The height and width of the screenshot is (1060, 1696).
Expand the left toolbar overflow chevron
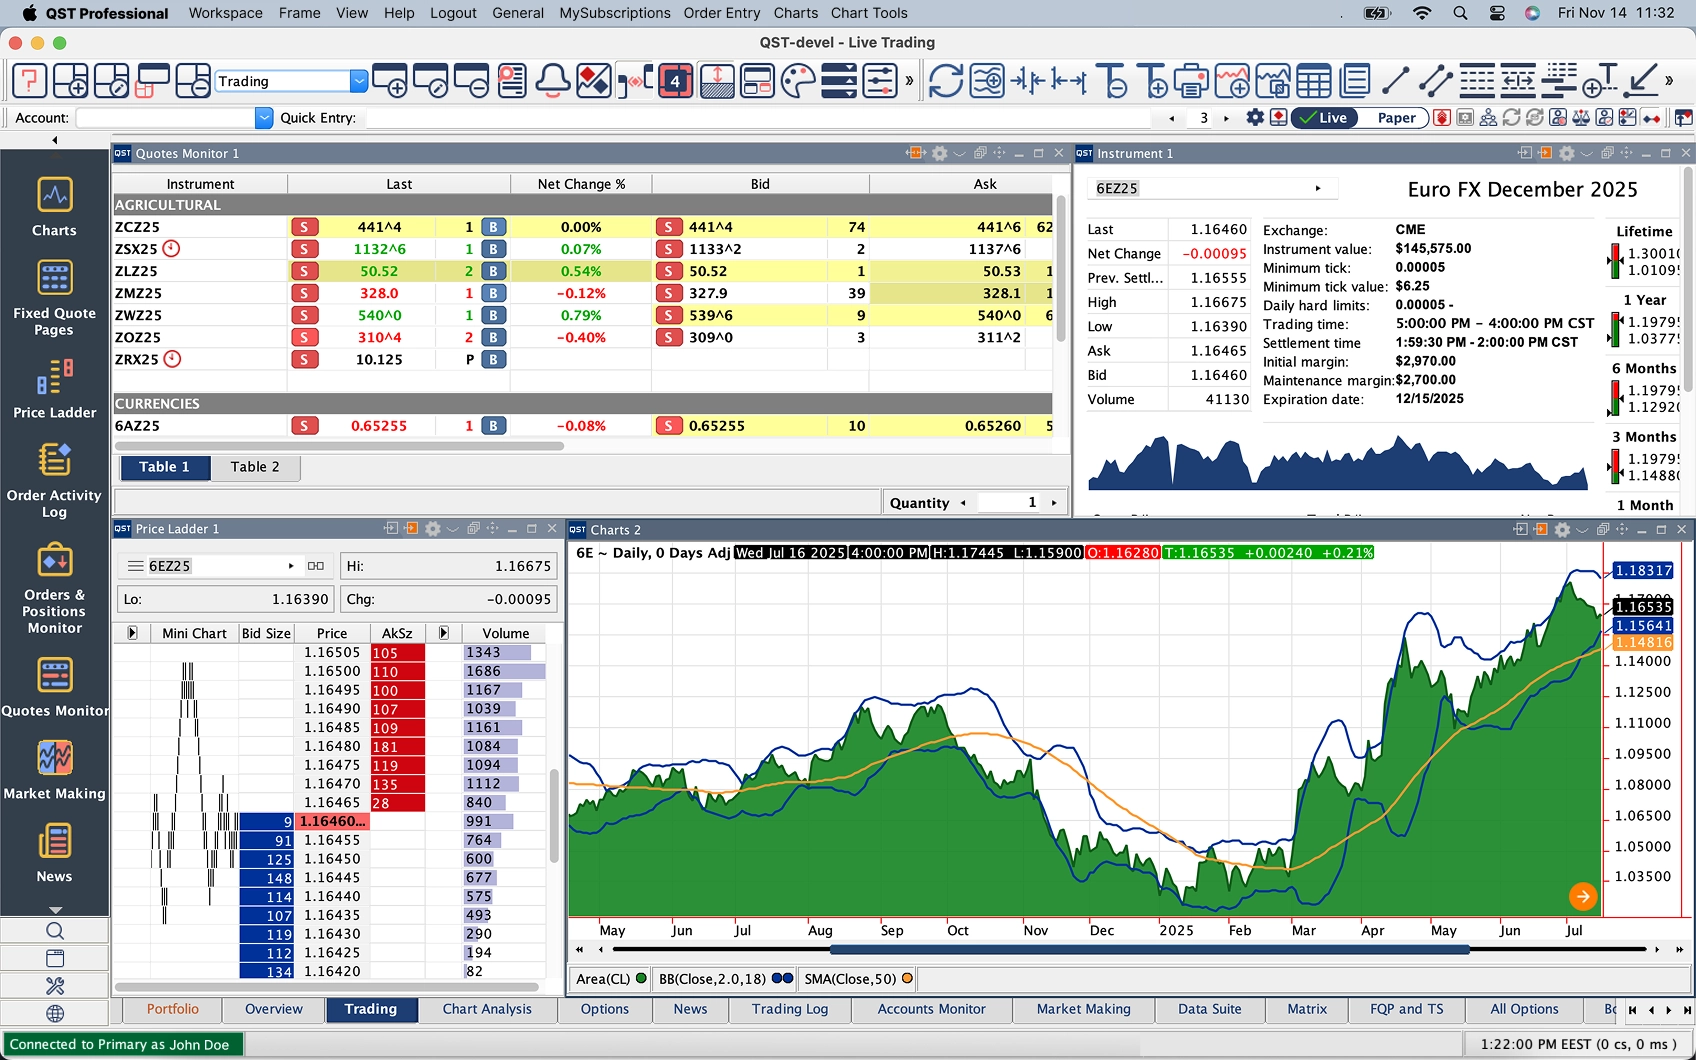click(909, 81)
